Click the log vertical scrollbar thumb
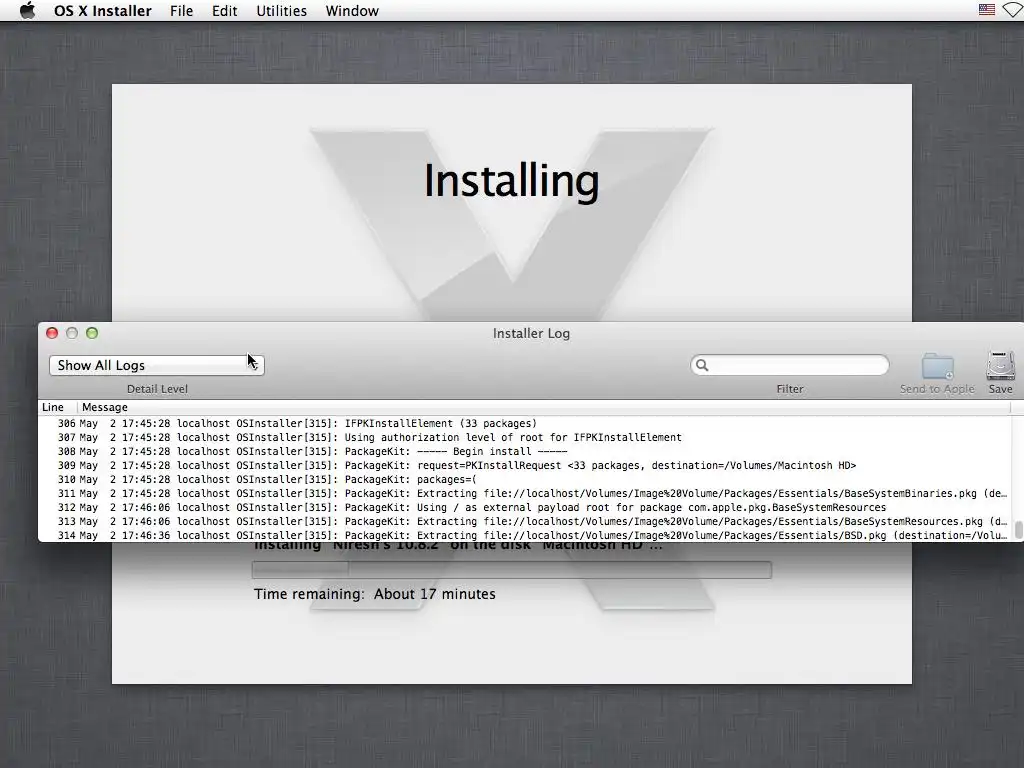The image size is (1024, 768). pyautogui.click(x=1018, y=530)
